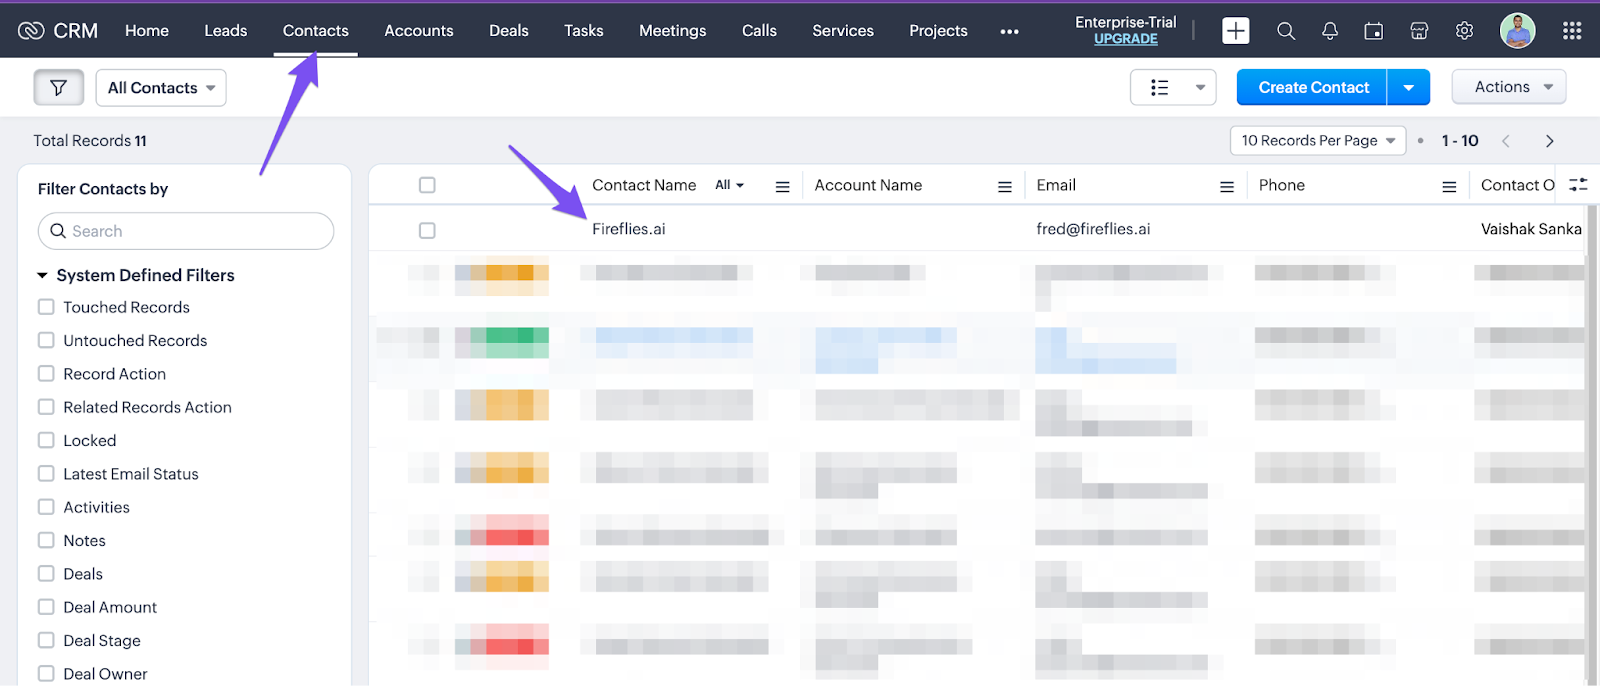Check the Touched Records filter
The image size is (1600, 686).
[46, 307]
